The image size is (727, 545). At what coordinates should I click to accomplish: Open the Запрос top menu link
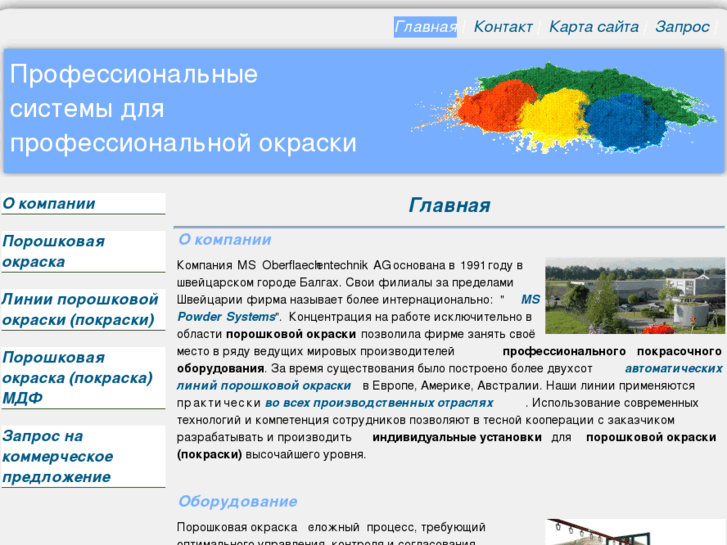point(682,27)
